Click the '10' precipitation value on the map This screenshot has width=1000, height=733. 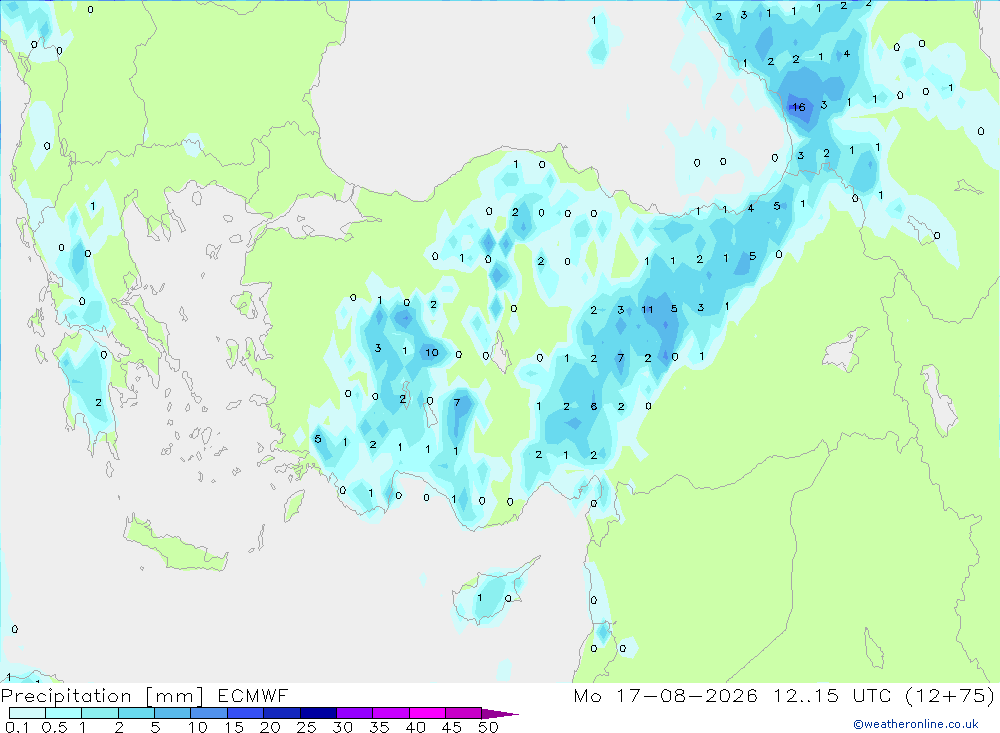[432, 352]
